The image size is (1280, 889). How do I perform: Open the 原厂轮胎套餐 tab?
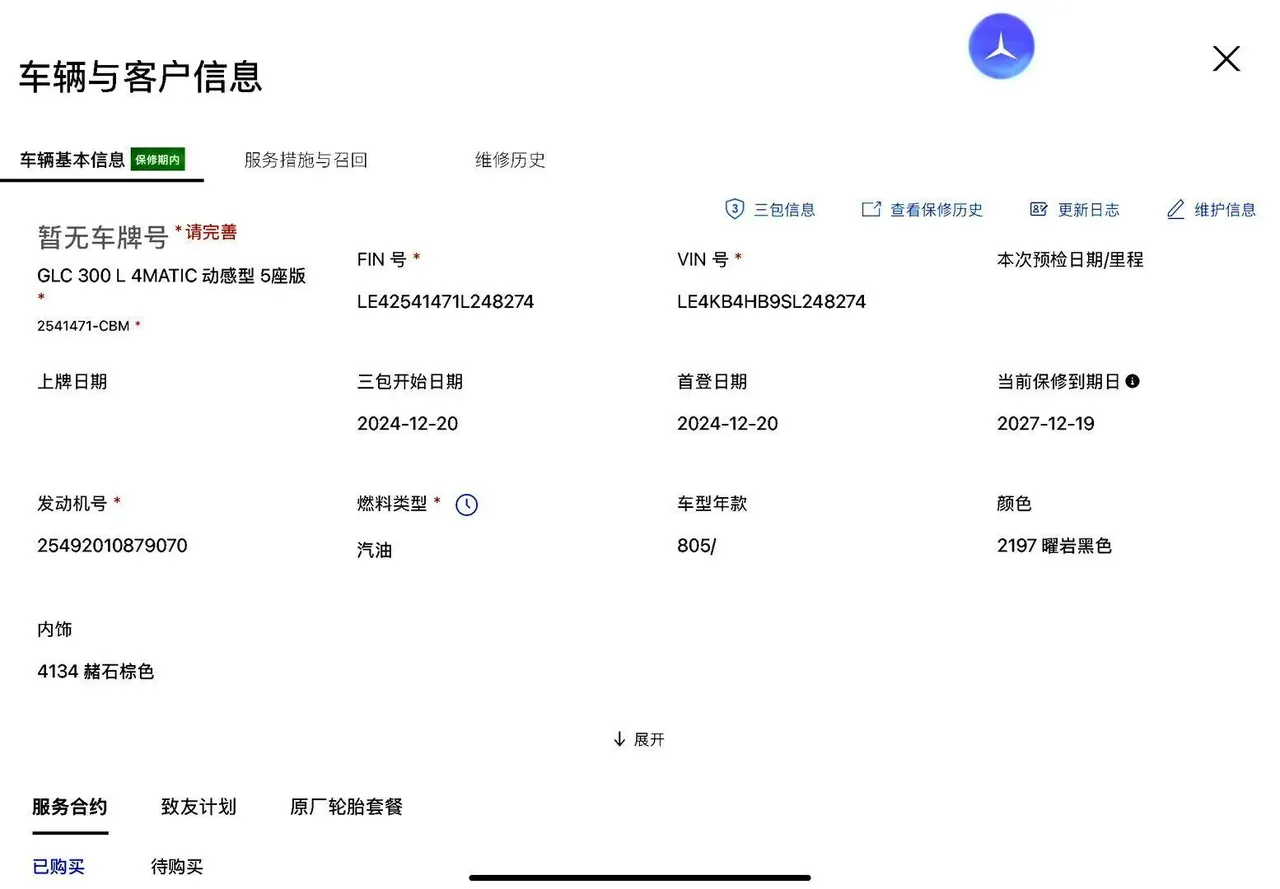(x=346, y=806)
